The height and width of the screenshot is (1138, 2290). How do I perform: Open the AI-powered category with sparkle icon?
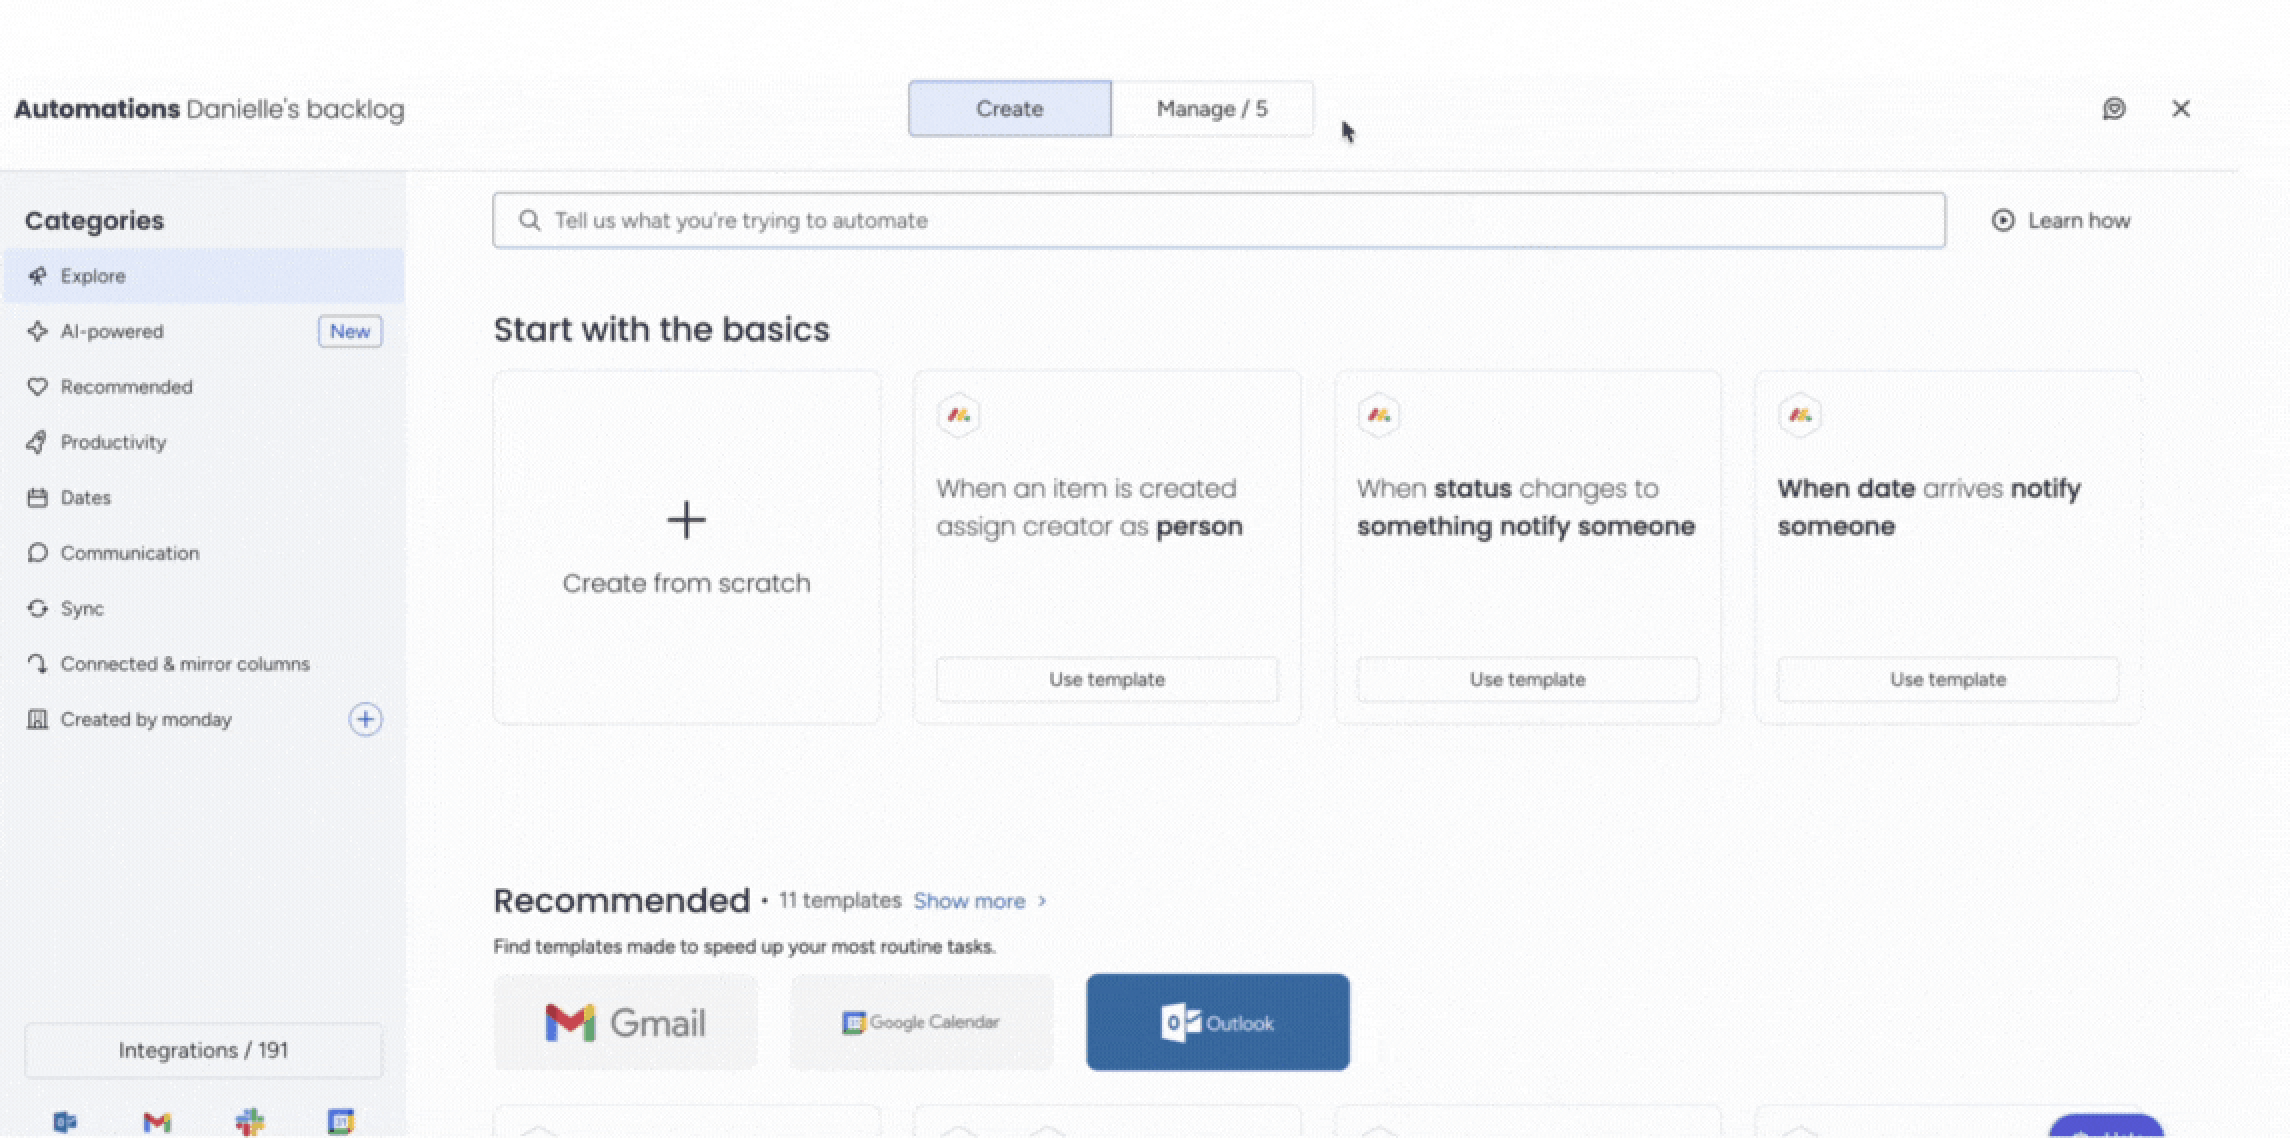click(x=38, y=331)
